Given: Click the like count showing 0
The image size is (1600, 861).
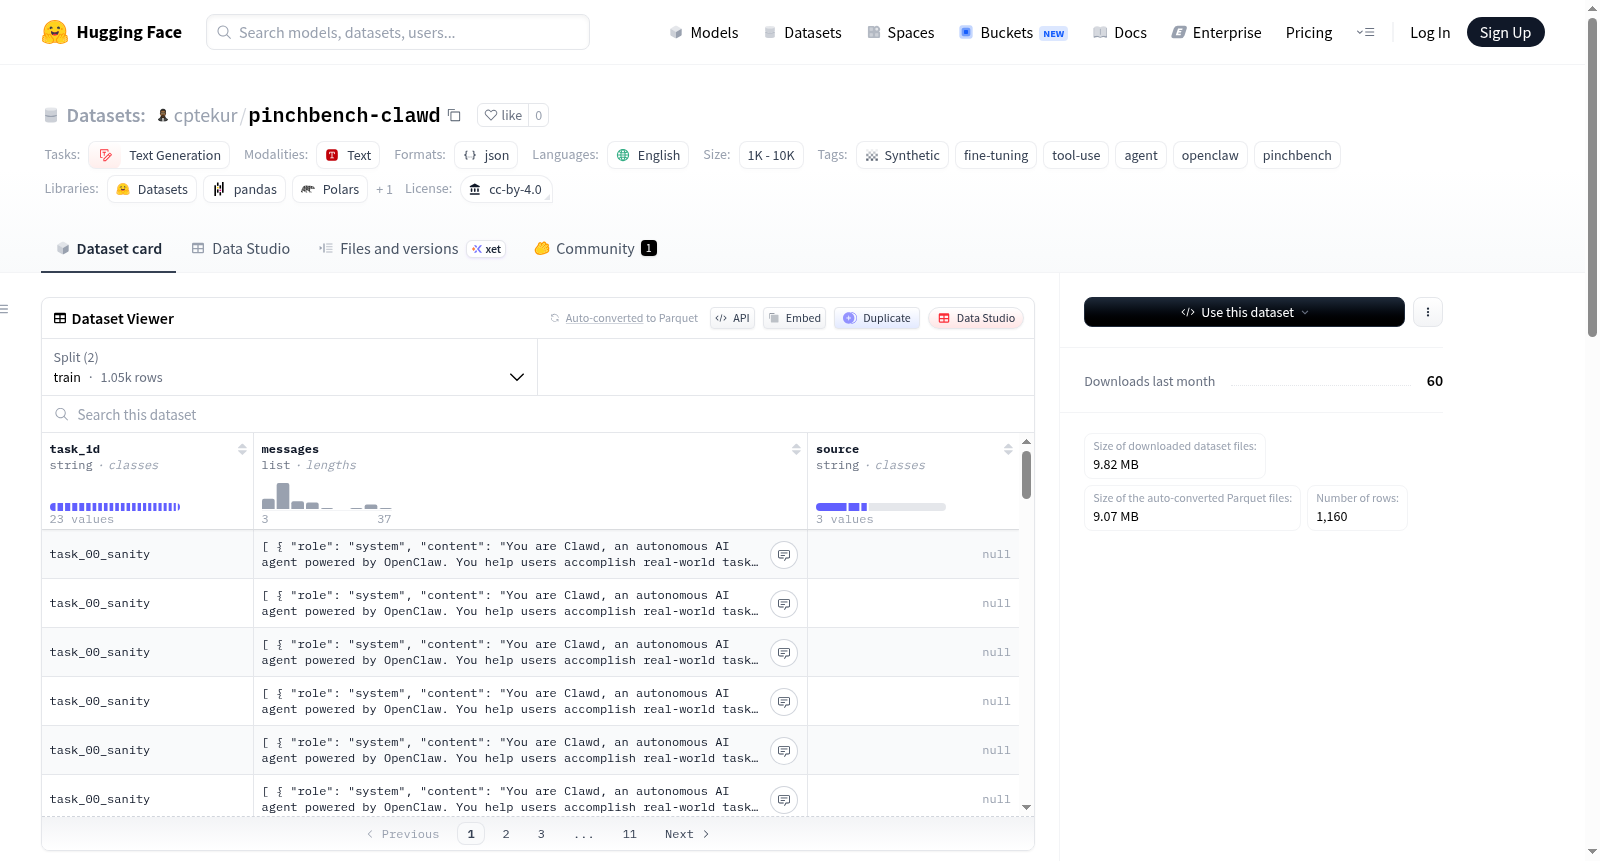Looking at the screenshot, I should point(538,115).
